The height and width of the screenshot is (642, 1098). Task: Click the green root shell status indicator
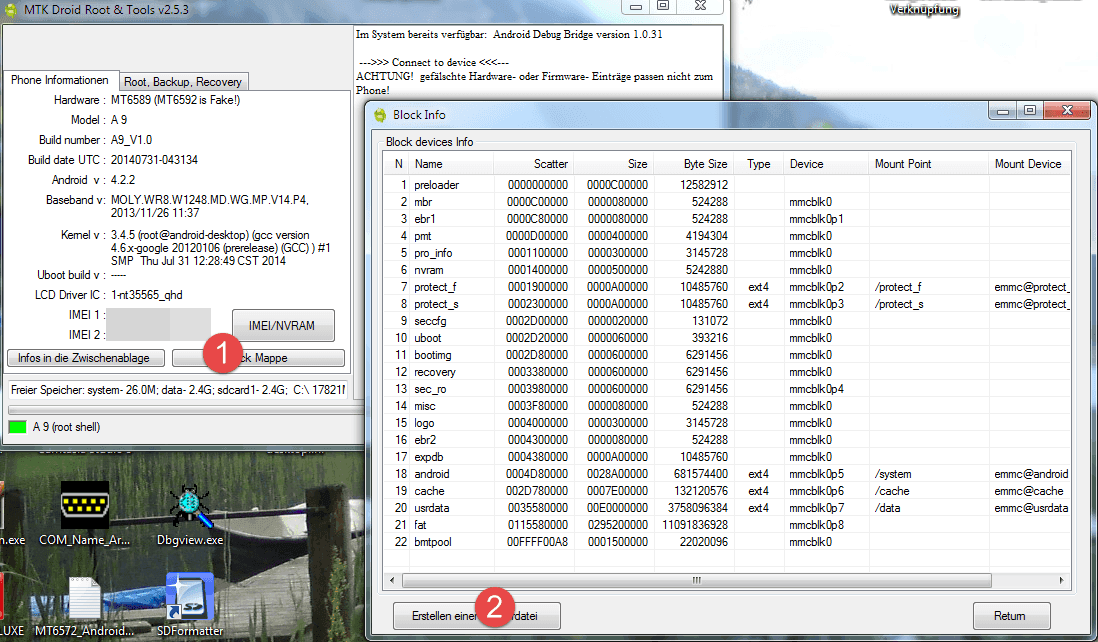[x=17, y=427]
